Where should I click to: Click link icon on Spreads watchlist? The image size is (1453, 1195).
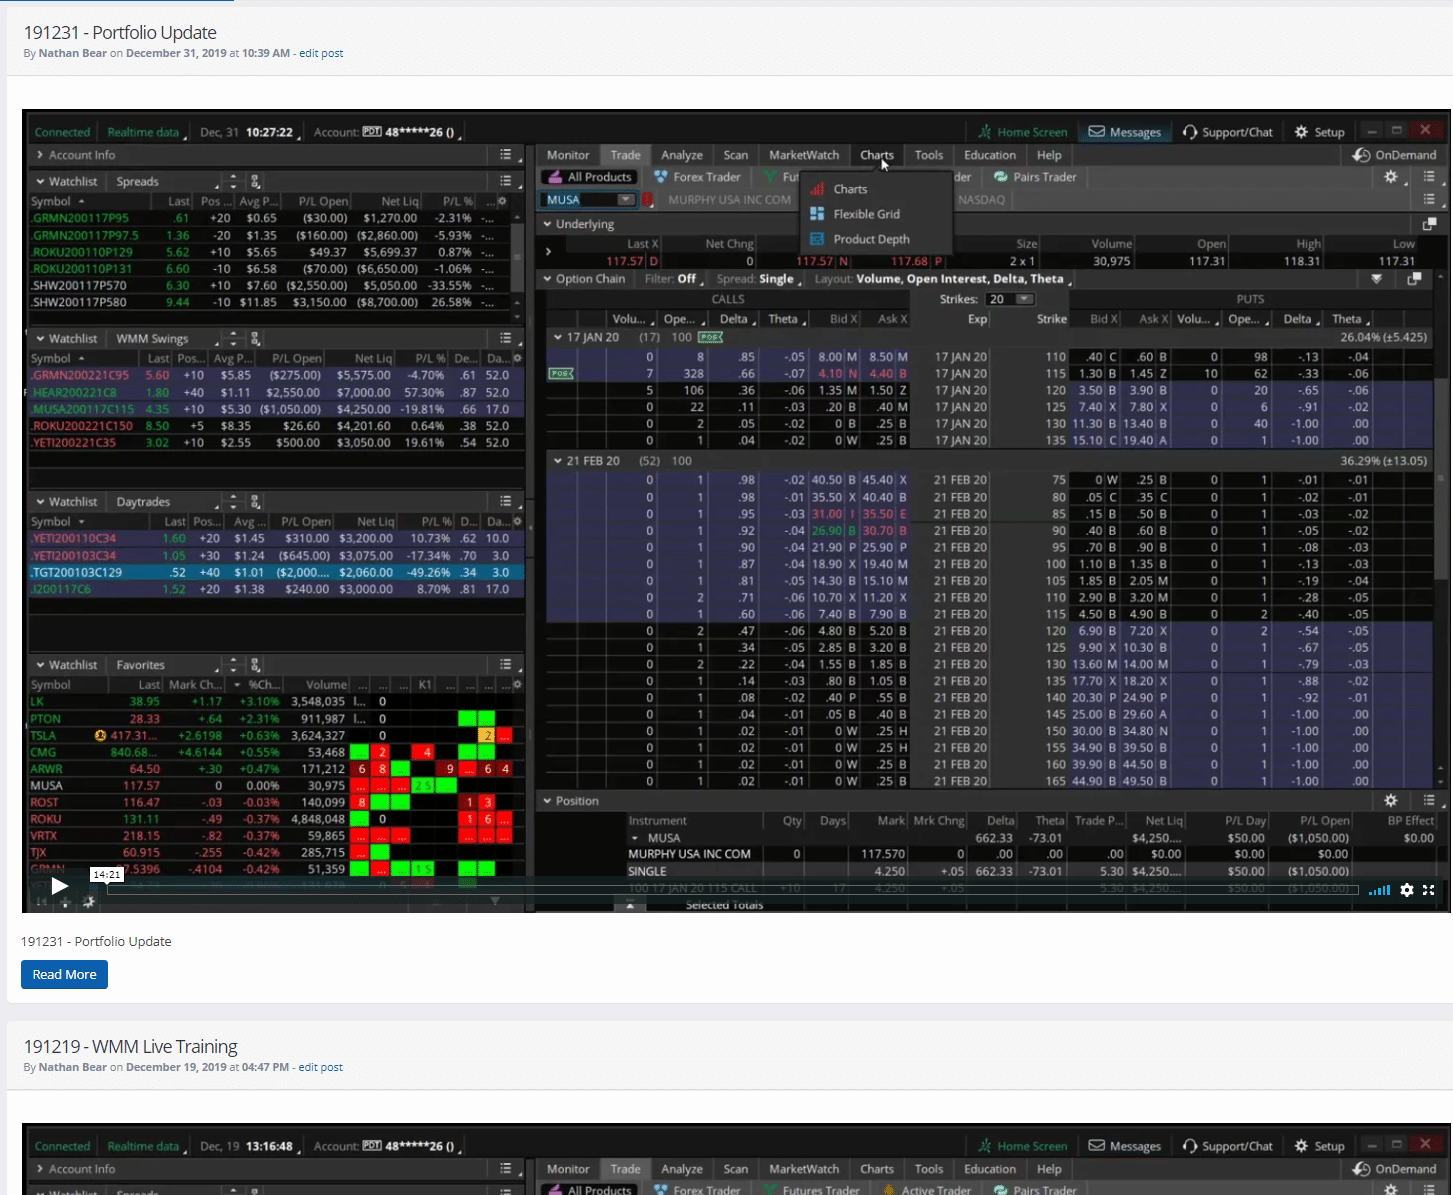(255, 182)
